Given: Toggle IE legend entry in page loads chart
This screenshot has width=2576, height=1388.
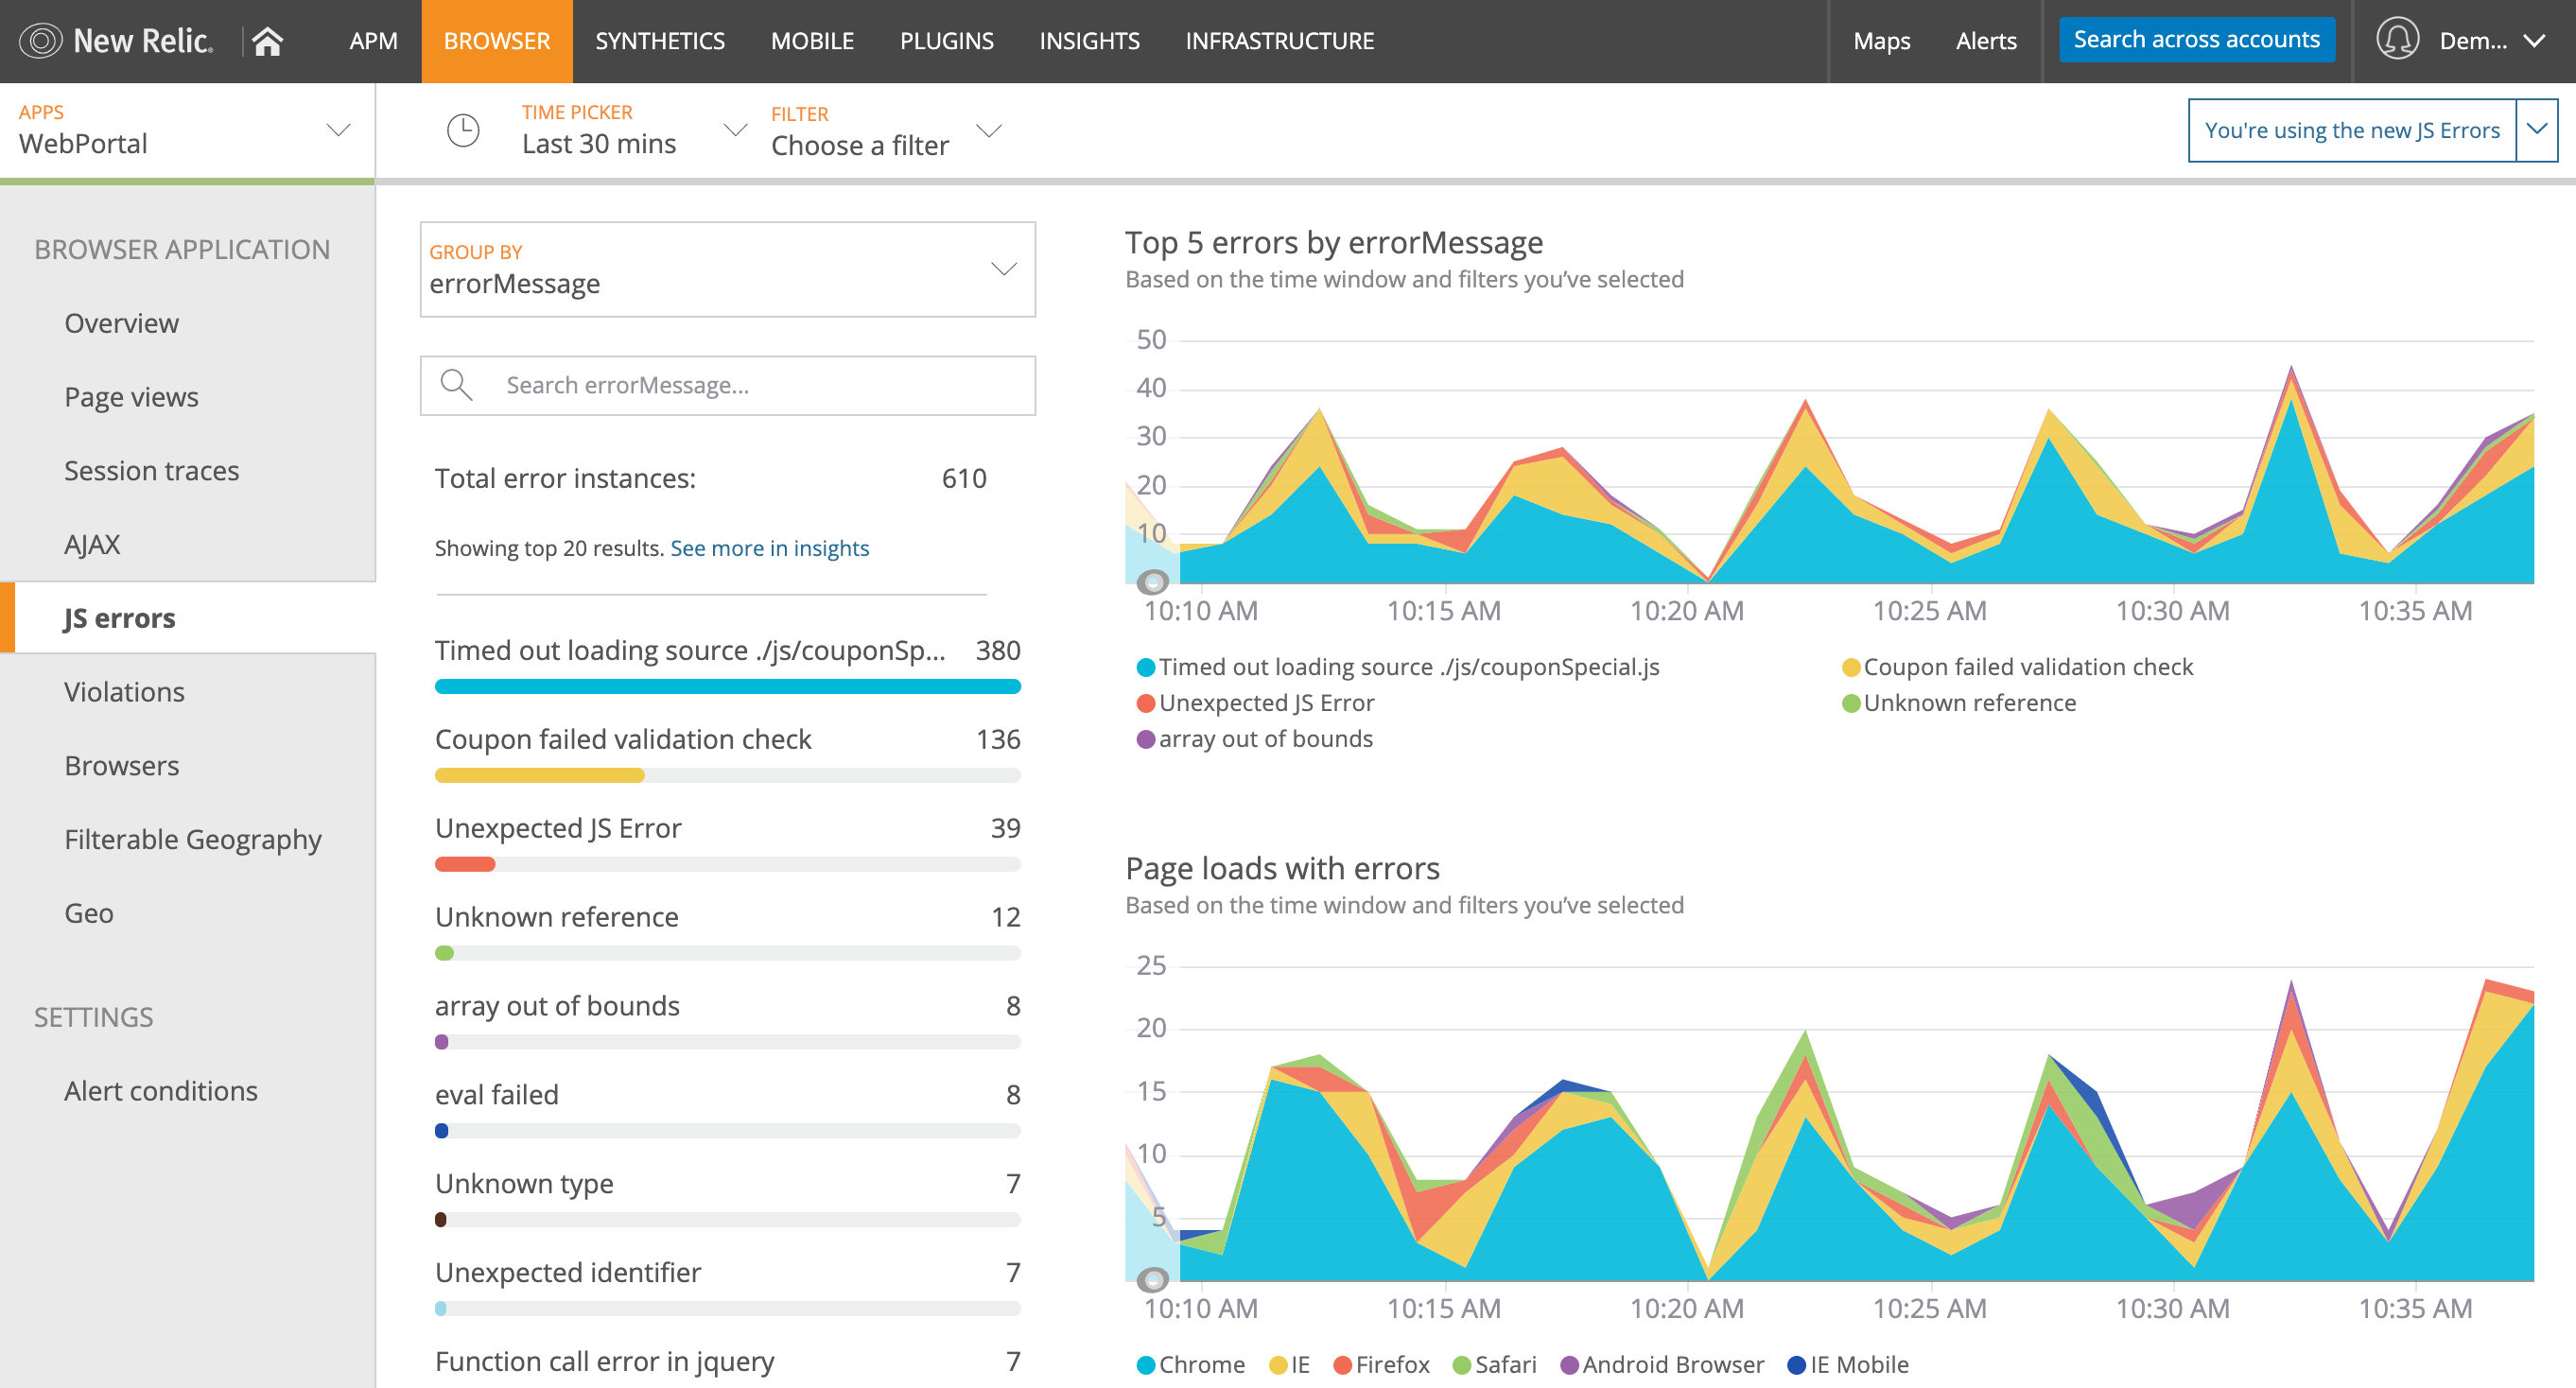Looking at the screenshot, I should point(1289,1364).
